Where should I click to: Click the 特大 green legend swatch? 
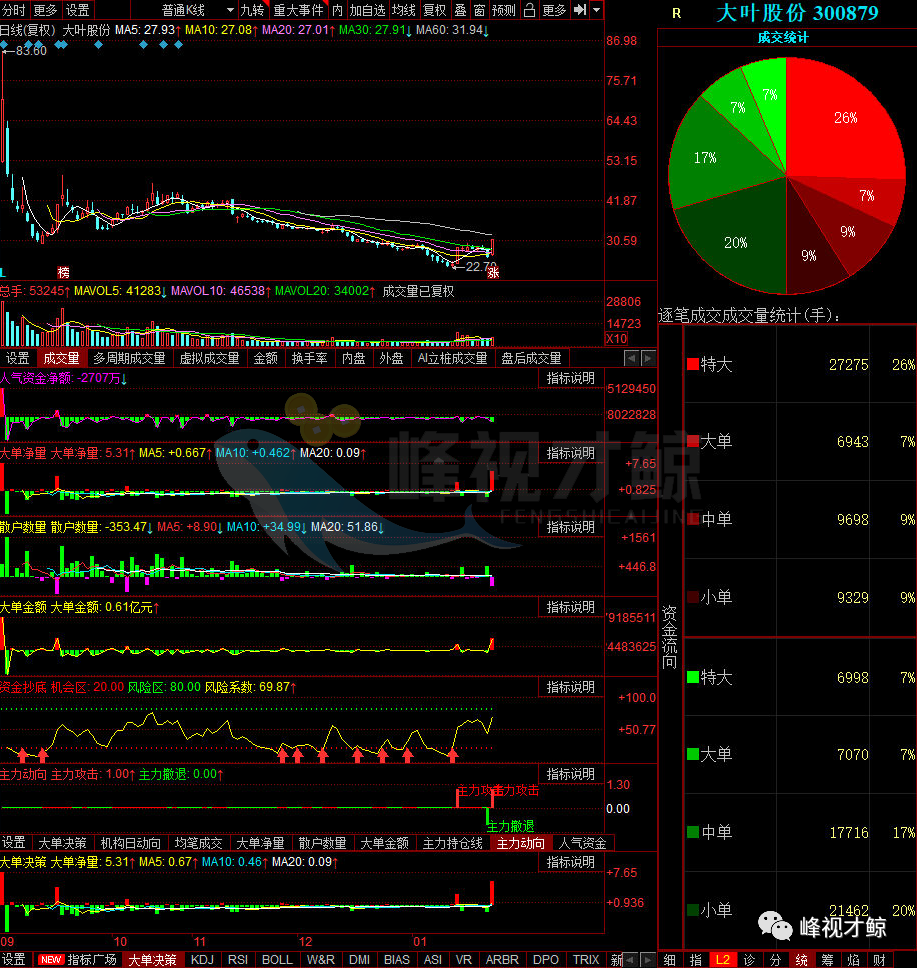[693, 677]
